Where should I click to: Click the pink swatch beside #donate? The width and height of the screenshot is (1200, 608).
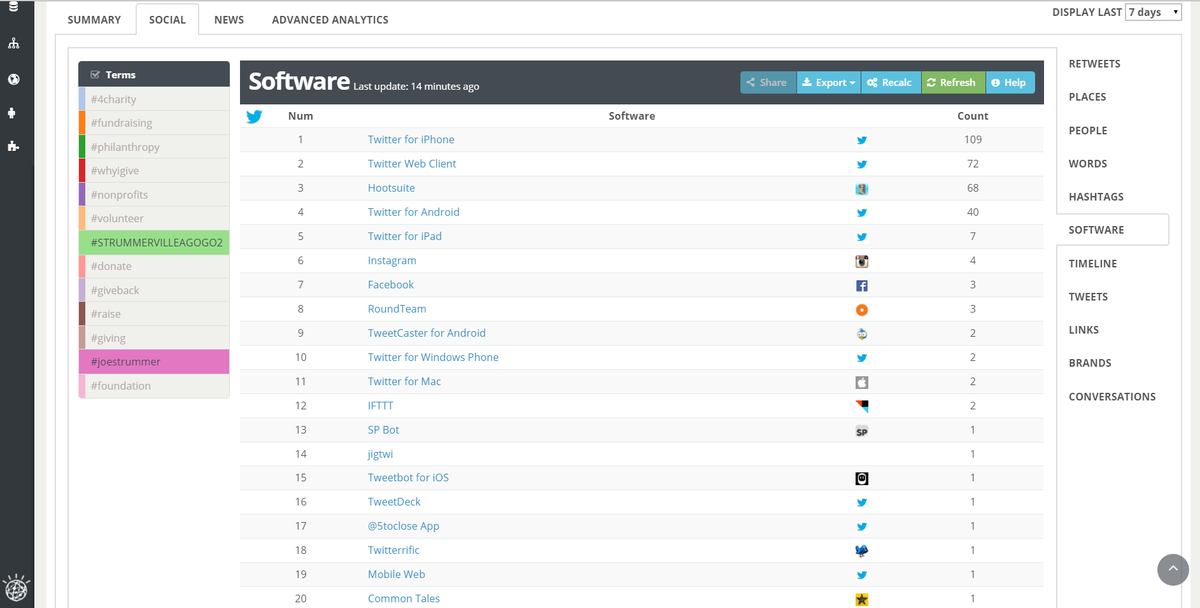[82, 266]
